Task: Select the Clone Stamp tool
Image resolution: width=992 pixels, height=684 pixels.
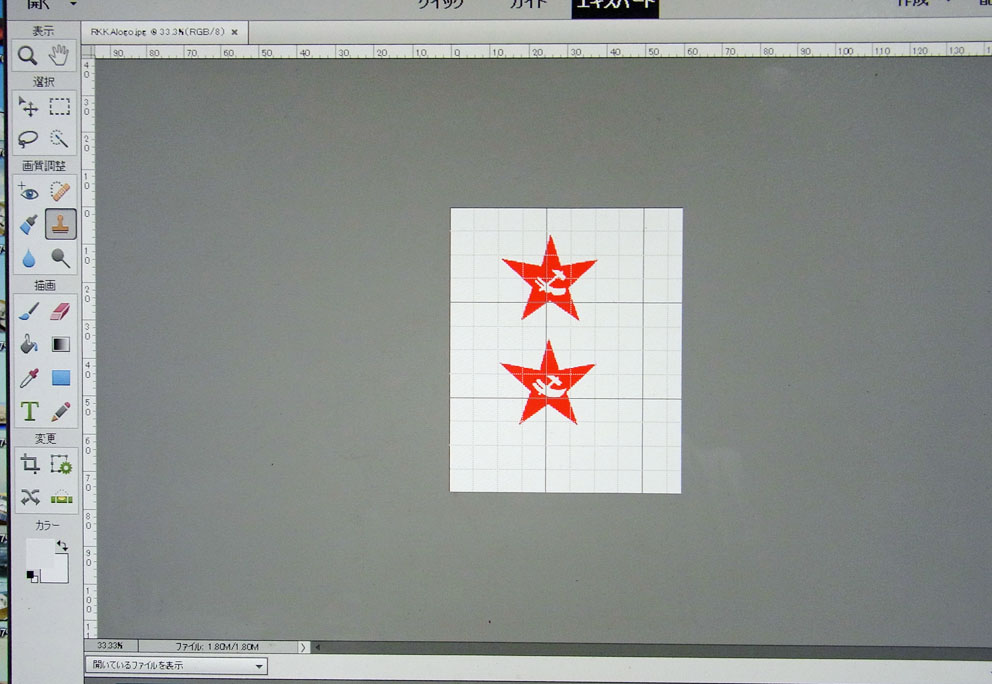Action: tap(61, 225)
